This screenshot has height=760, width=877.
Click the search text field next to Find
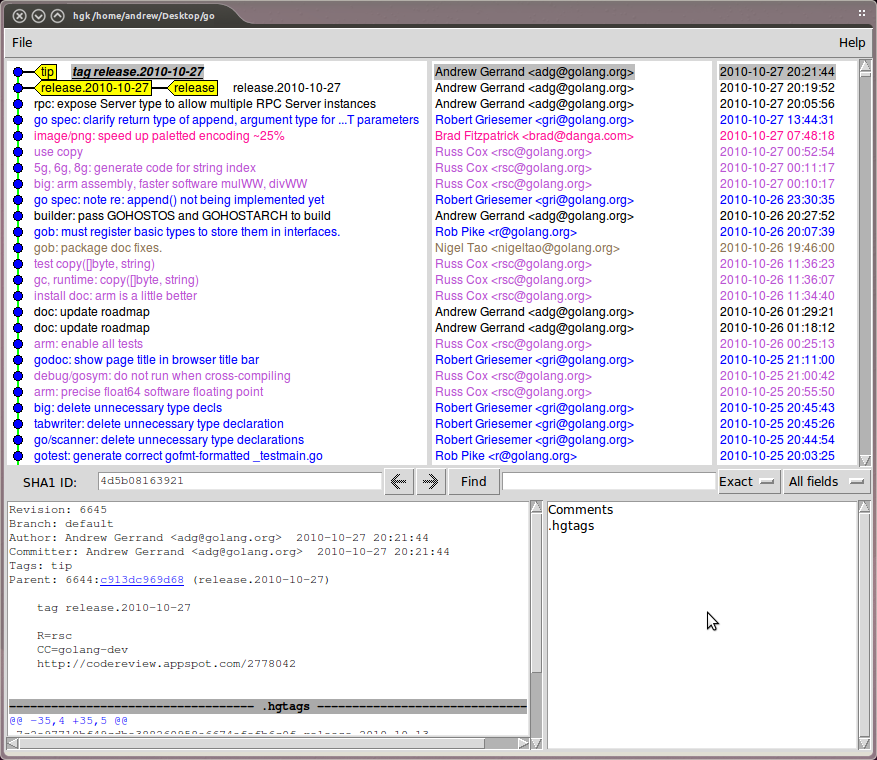pos(608,481)
